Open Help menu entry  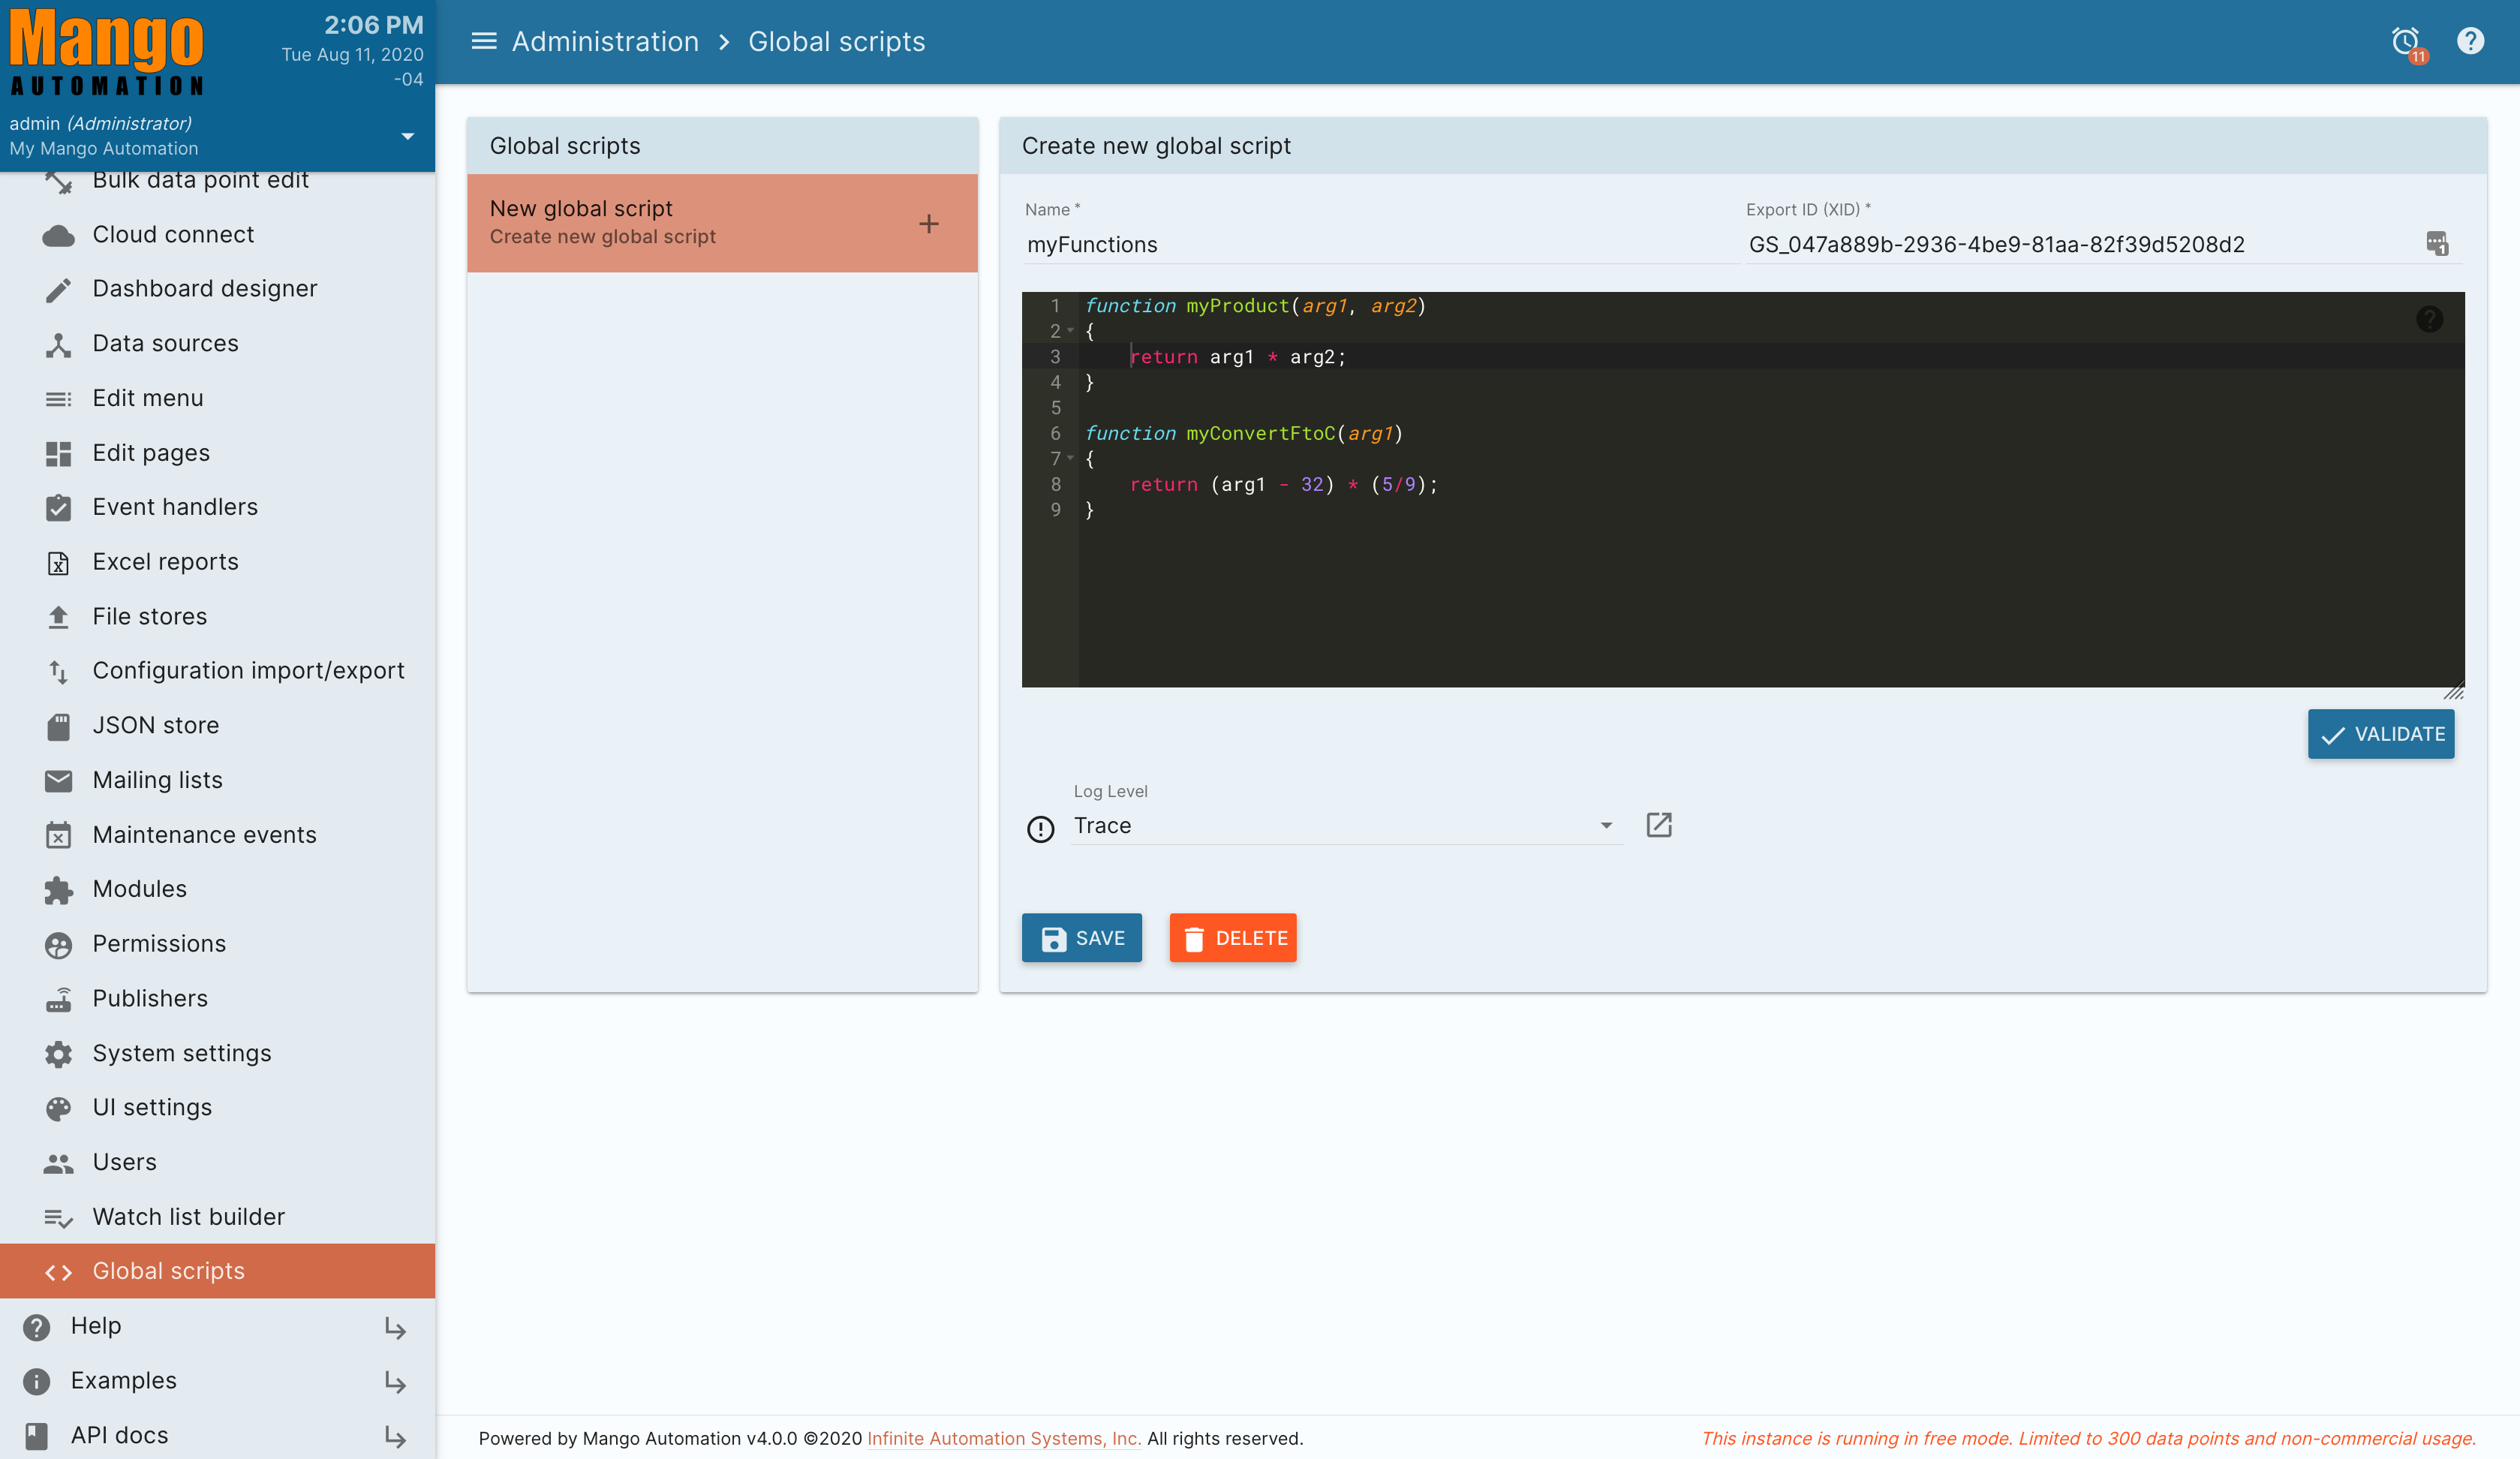(x=218, y=1326)
